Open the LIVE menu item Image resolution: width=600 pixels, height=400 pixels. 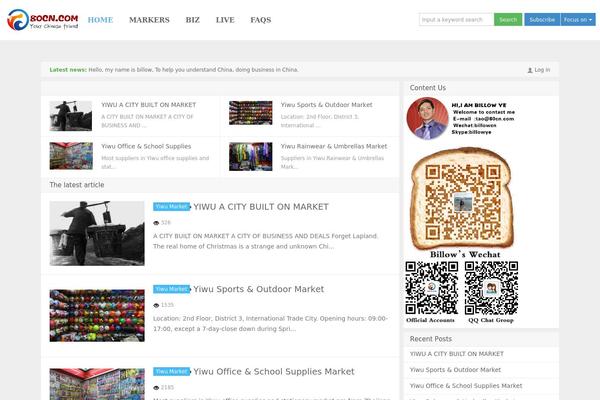coord(225,20)
